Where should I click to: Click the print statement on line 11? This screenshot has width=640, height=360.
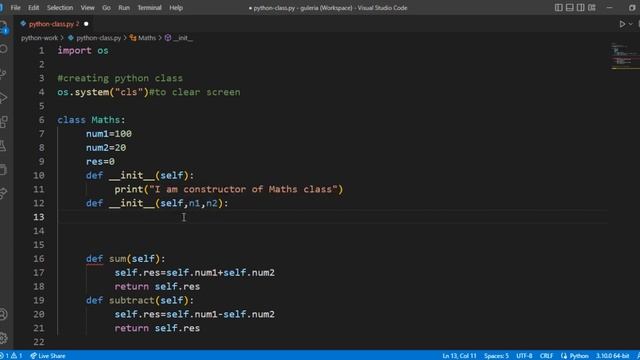click(x=229, y=189)
